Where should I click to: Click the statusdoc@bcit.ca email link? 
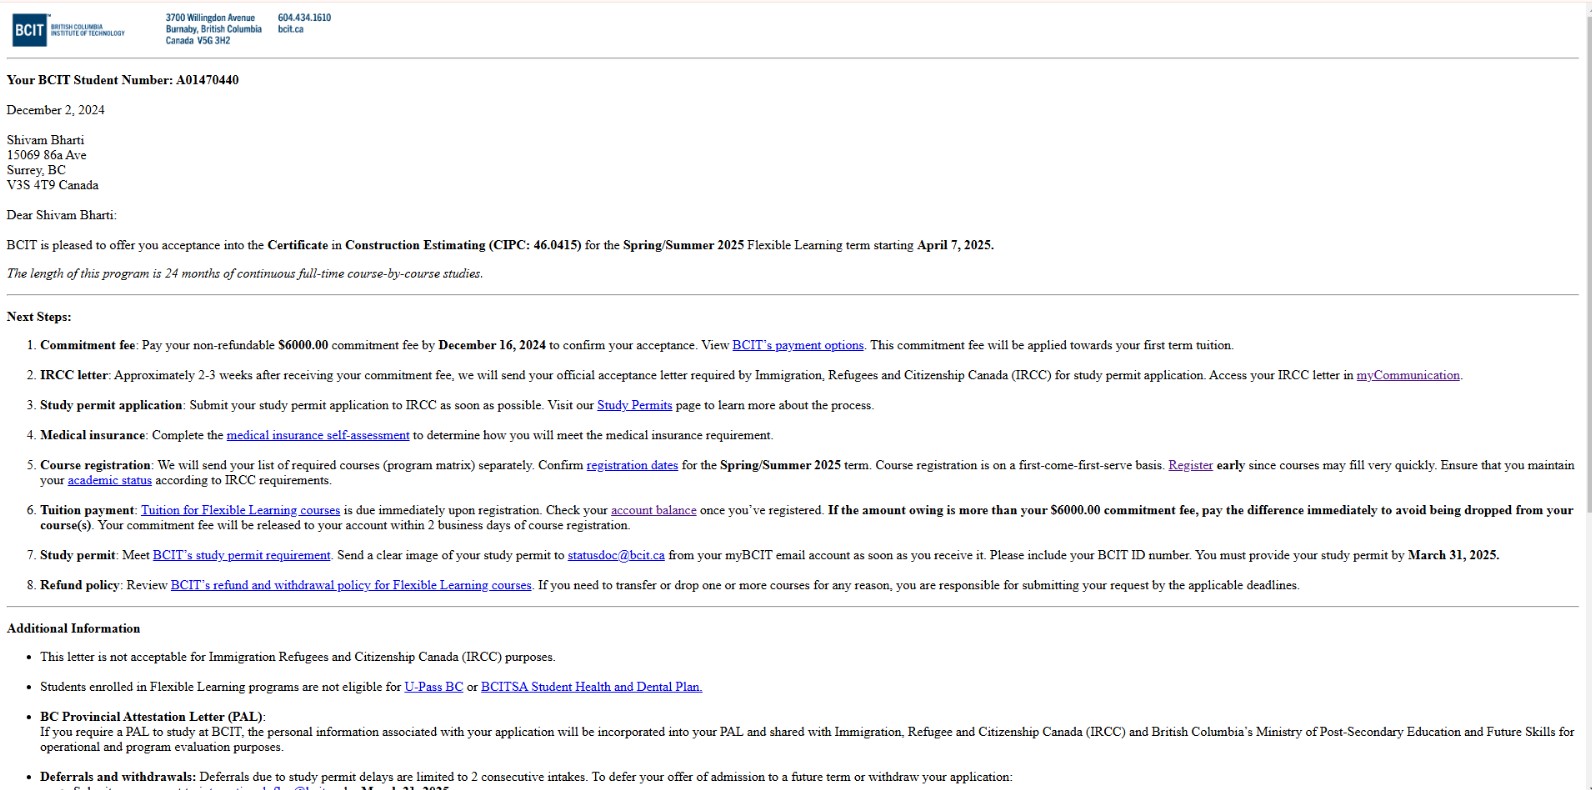[x=616, y=555]
